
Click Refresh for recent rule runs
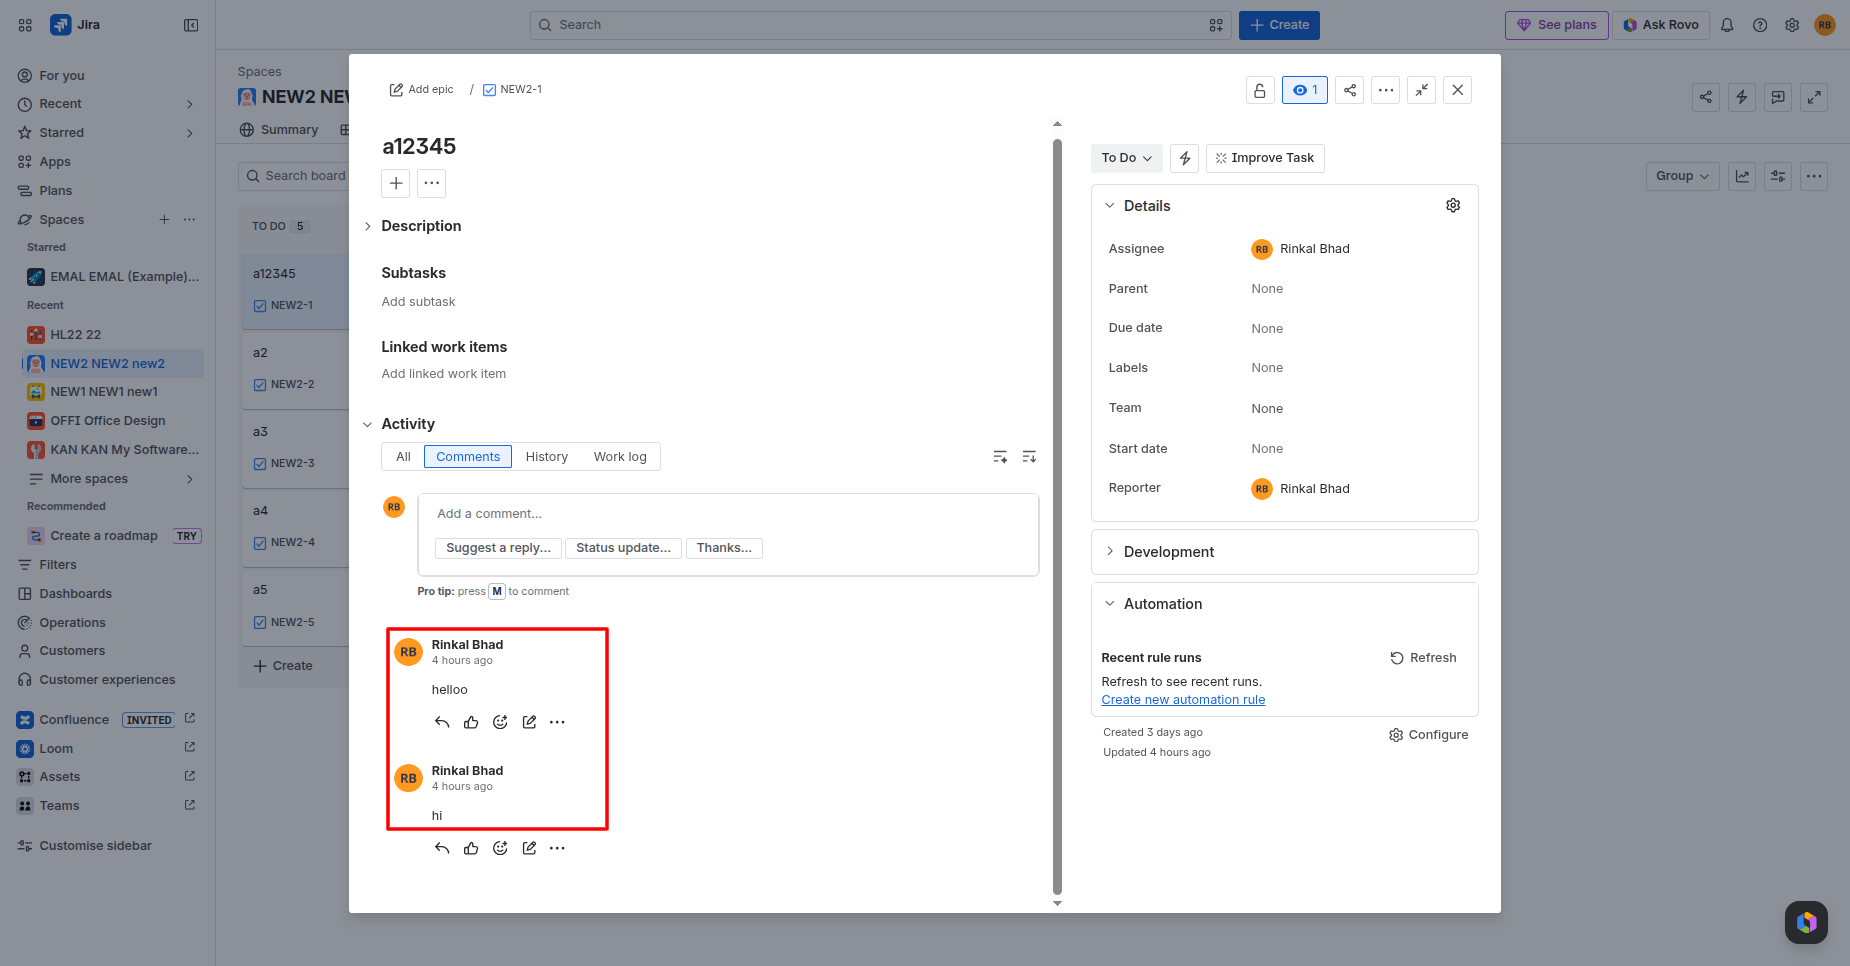[1423, 658]
